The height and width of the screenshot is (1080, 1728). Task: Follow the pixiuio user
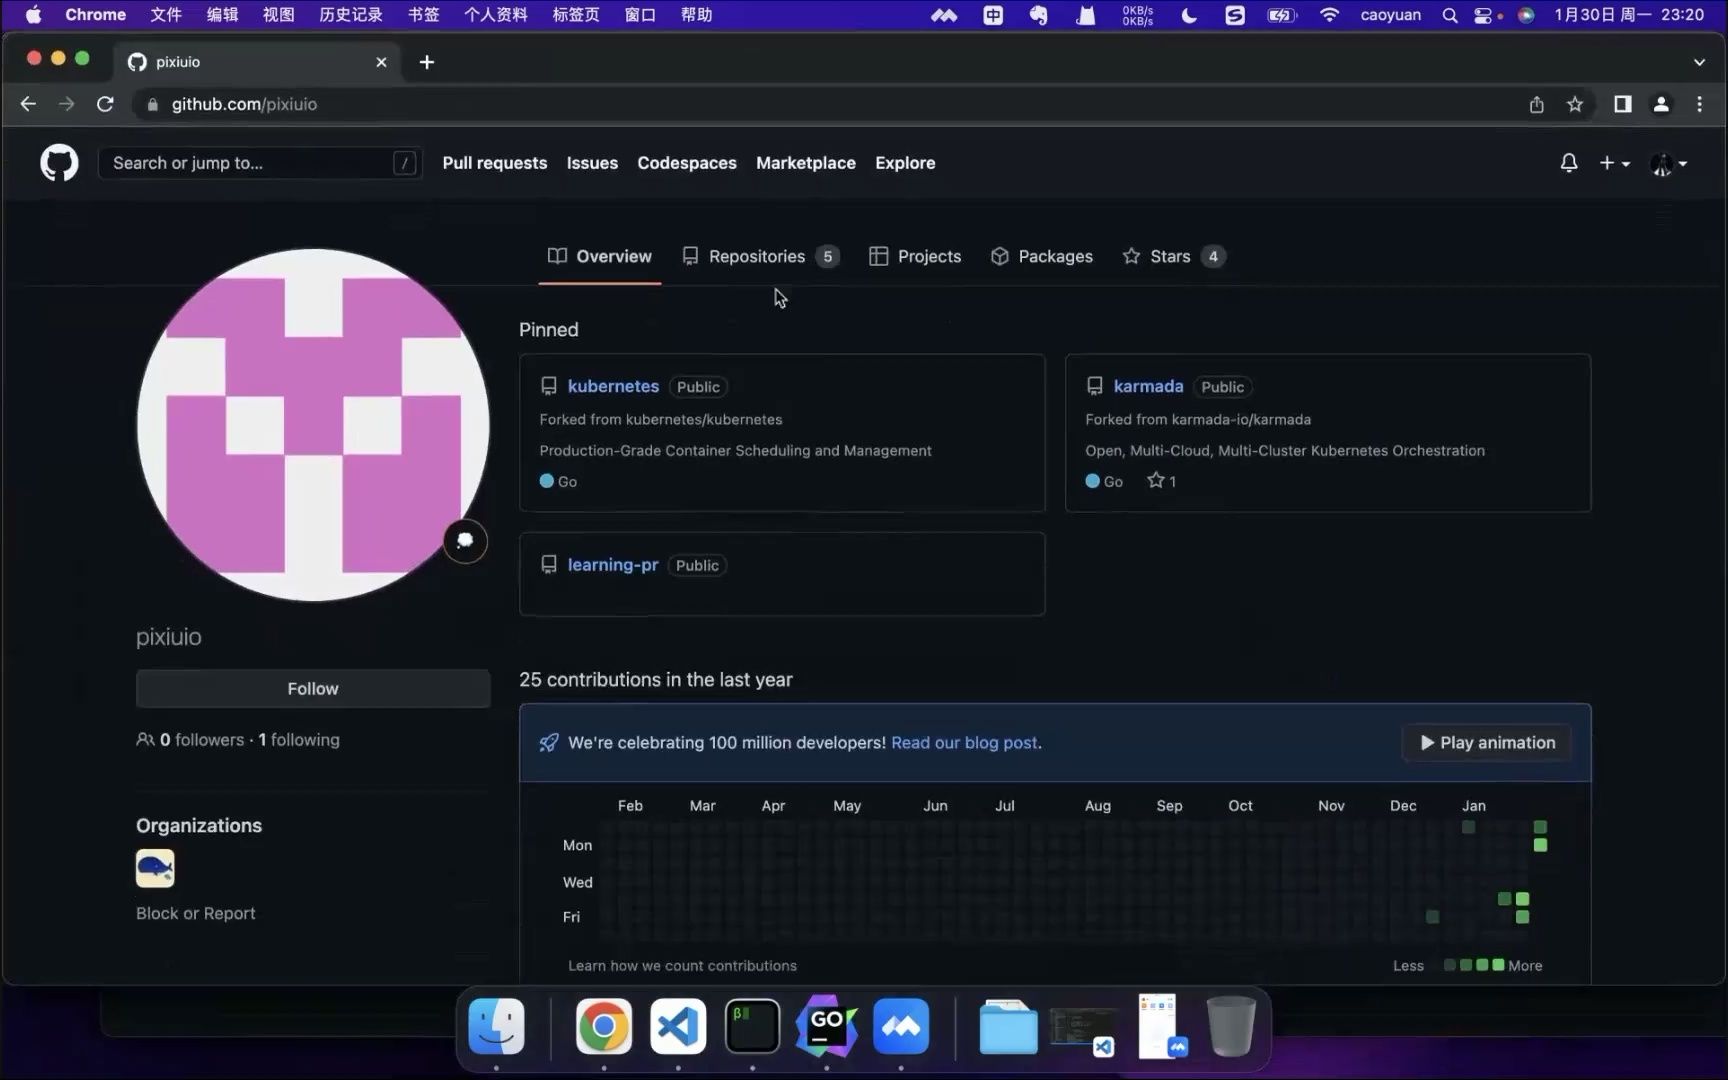click(x=313, y=689)
